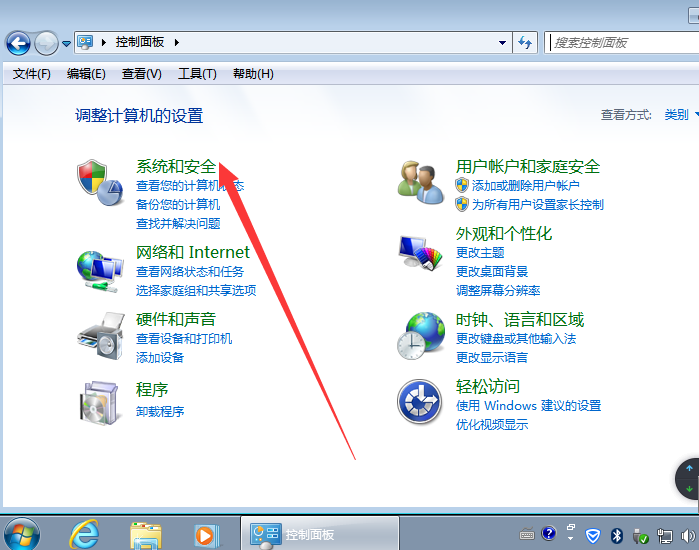Click the Back navigation arrow button
Screen dimensions: 699x550
pos(18,43)
